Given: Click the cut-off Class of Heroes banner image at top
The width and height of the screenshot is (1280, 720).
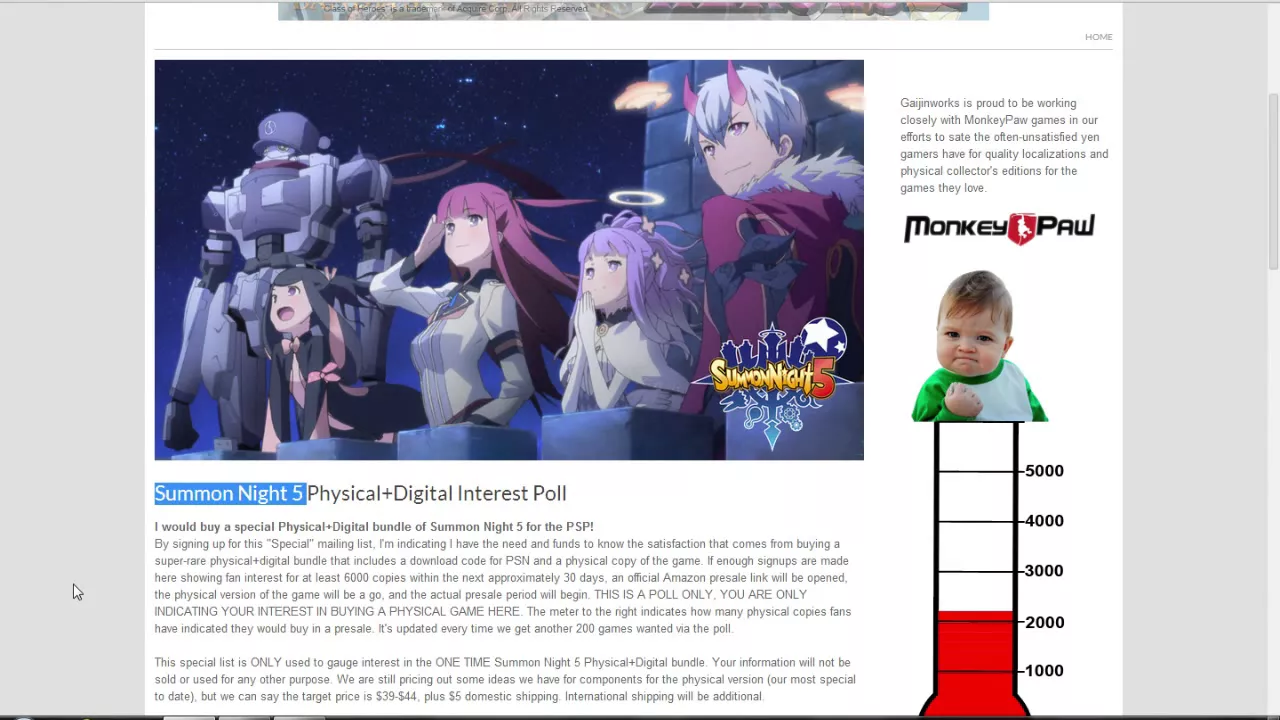Looking at the screenshot, I should pyautogui.click(x=633, y=10).
